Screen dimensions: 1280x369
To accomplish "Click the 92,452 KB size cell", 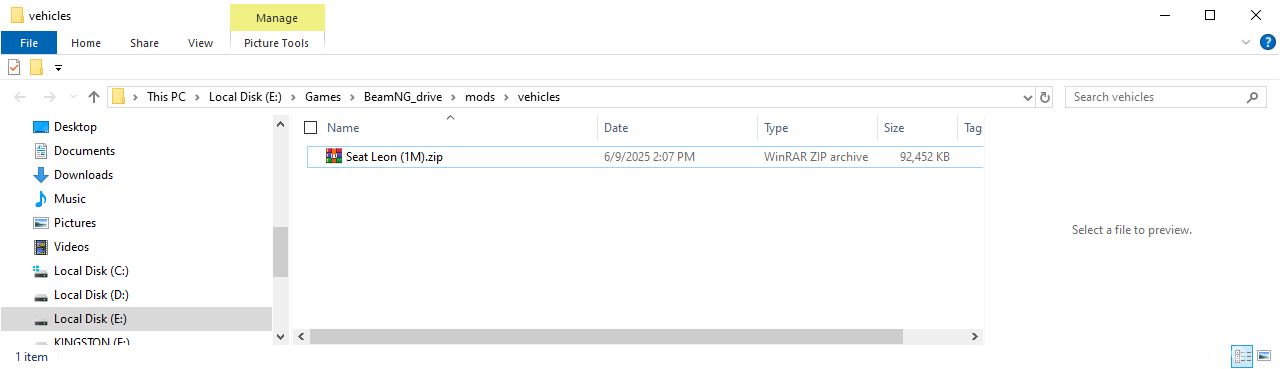I will tap(925, 157).
